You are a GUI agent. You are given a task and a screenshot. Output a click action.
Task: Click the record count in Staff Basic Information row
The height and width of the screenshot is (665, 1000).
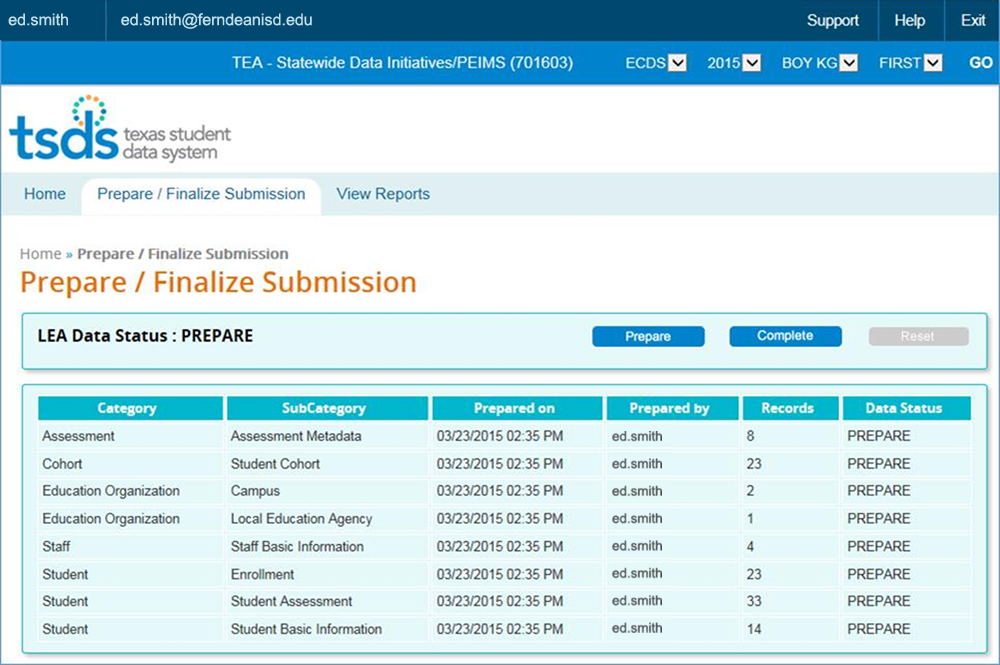[751, 546]
